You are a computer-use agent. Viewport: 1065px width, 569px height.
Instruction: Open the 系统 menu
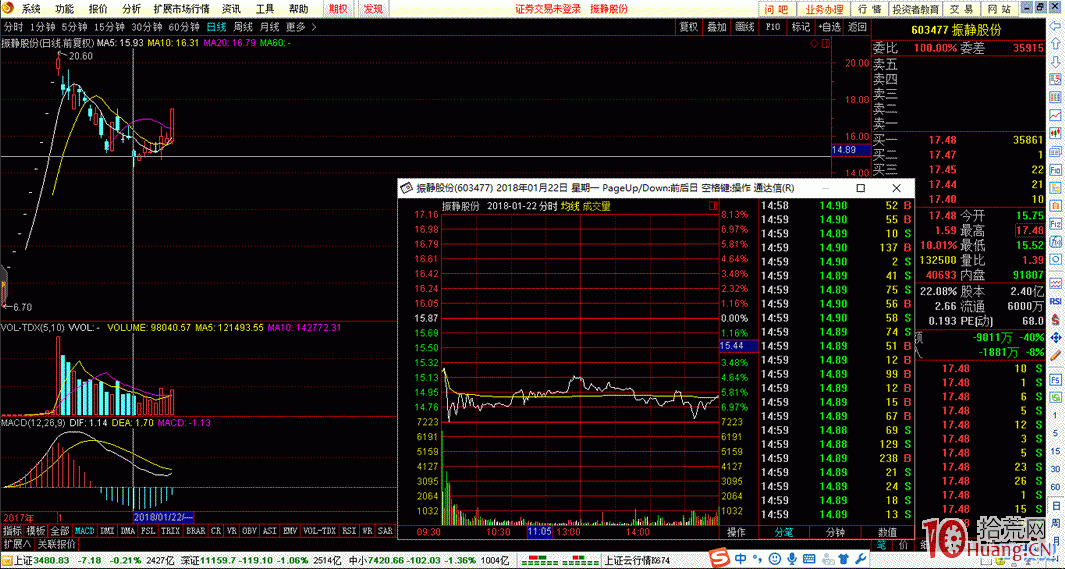click(x=31, y=9)
